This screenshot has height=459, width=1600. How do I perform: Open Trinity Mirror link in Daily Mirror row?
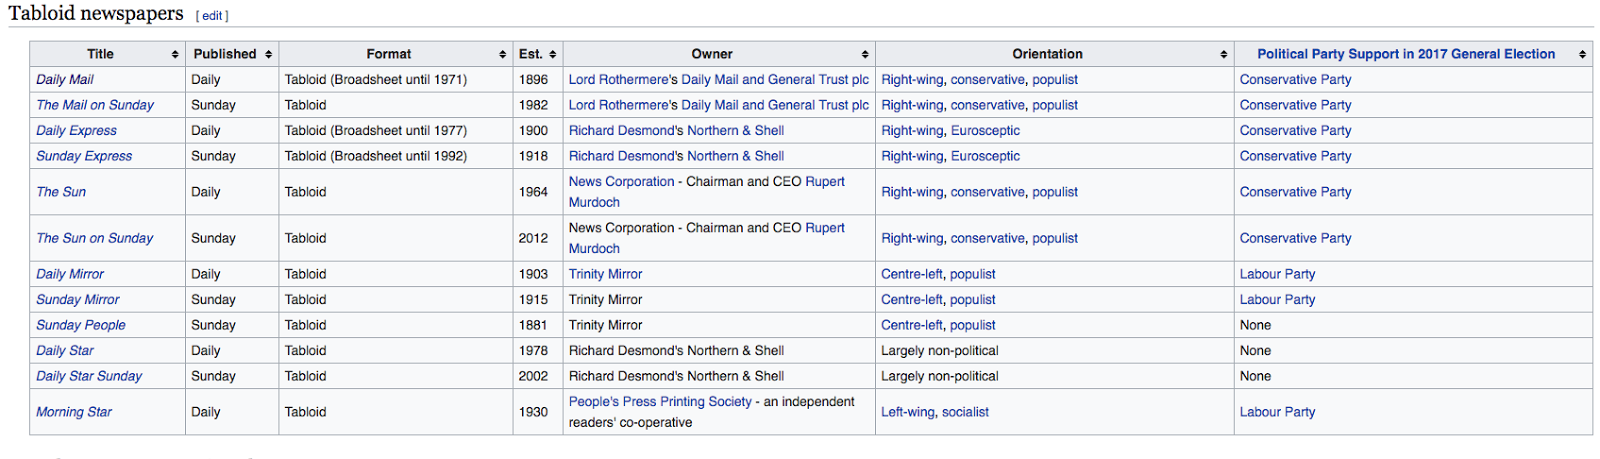point(606,274)
